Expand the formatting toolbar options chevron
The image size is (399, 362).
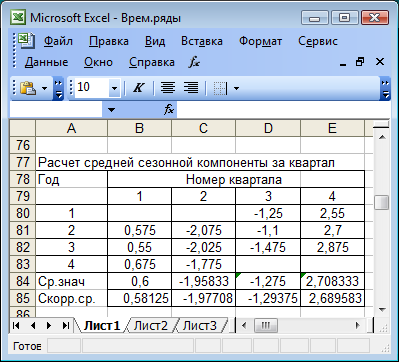click(x=385, y=89)
